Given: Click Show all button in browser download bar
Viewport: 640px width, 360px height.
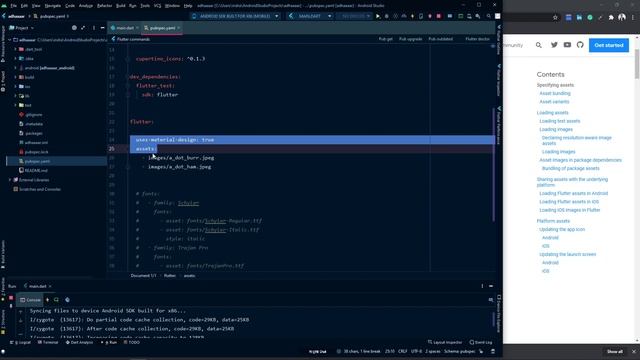Looking at the screenshot, I should [x=614, y=351].
